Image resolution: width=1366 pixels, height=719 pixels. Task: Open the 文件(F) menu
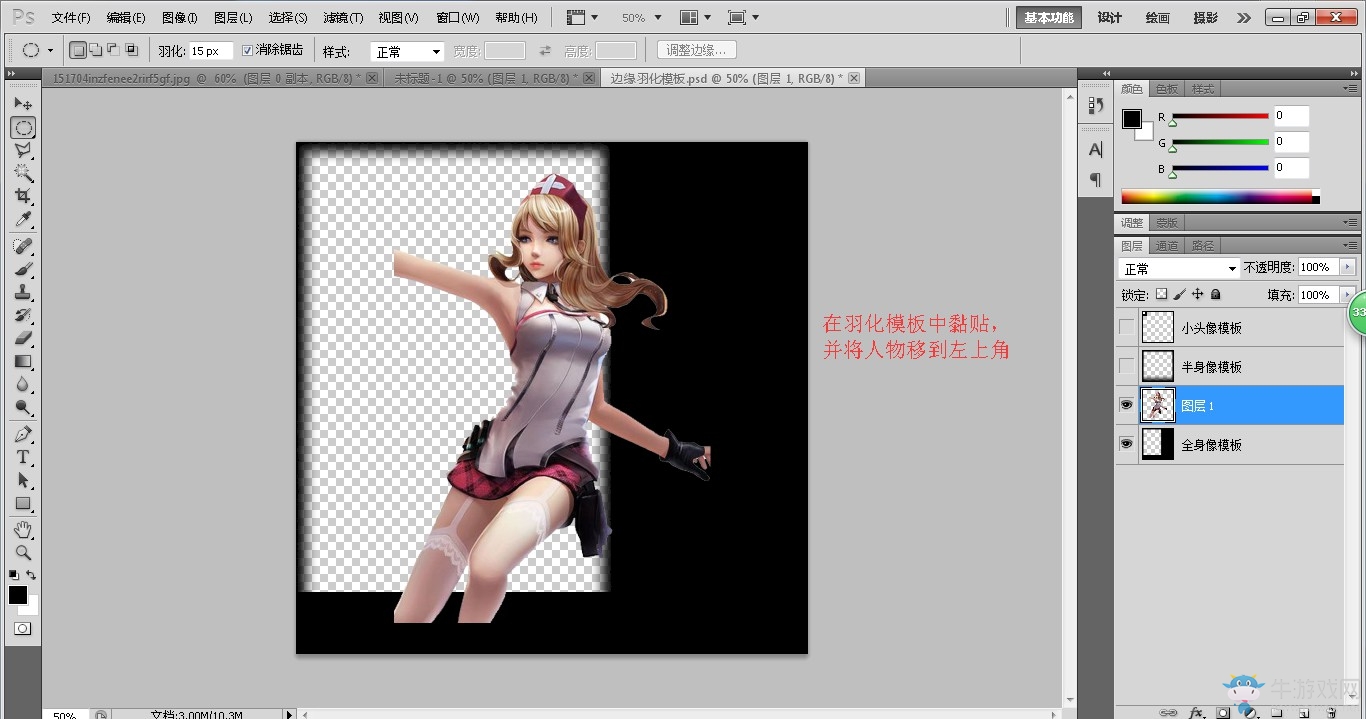(x=71, y=18)
